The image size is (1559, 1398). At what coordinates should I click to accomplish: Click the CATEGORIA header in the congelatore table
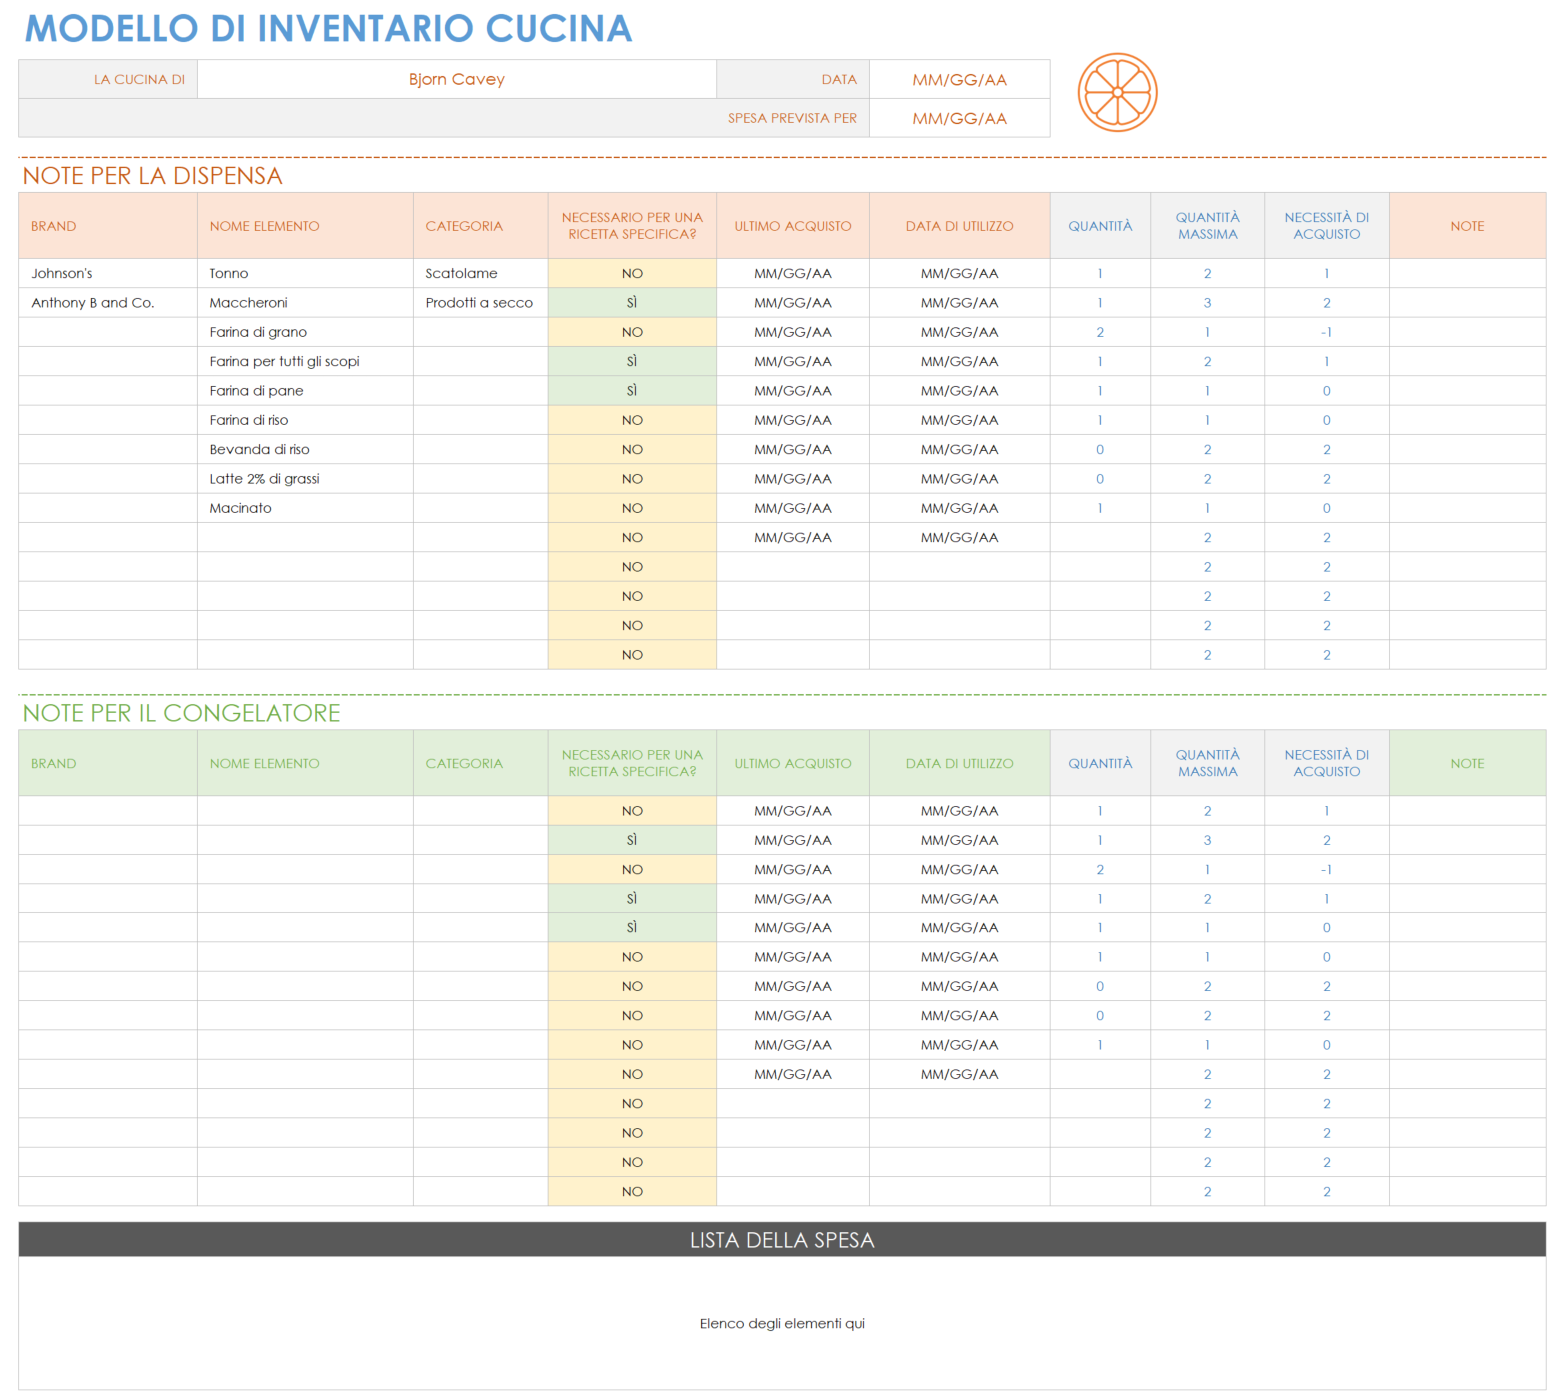[480, 763]
